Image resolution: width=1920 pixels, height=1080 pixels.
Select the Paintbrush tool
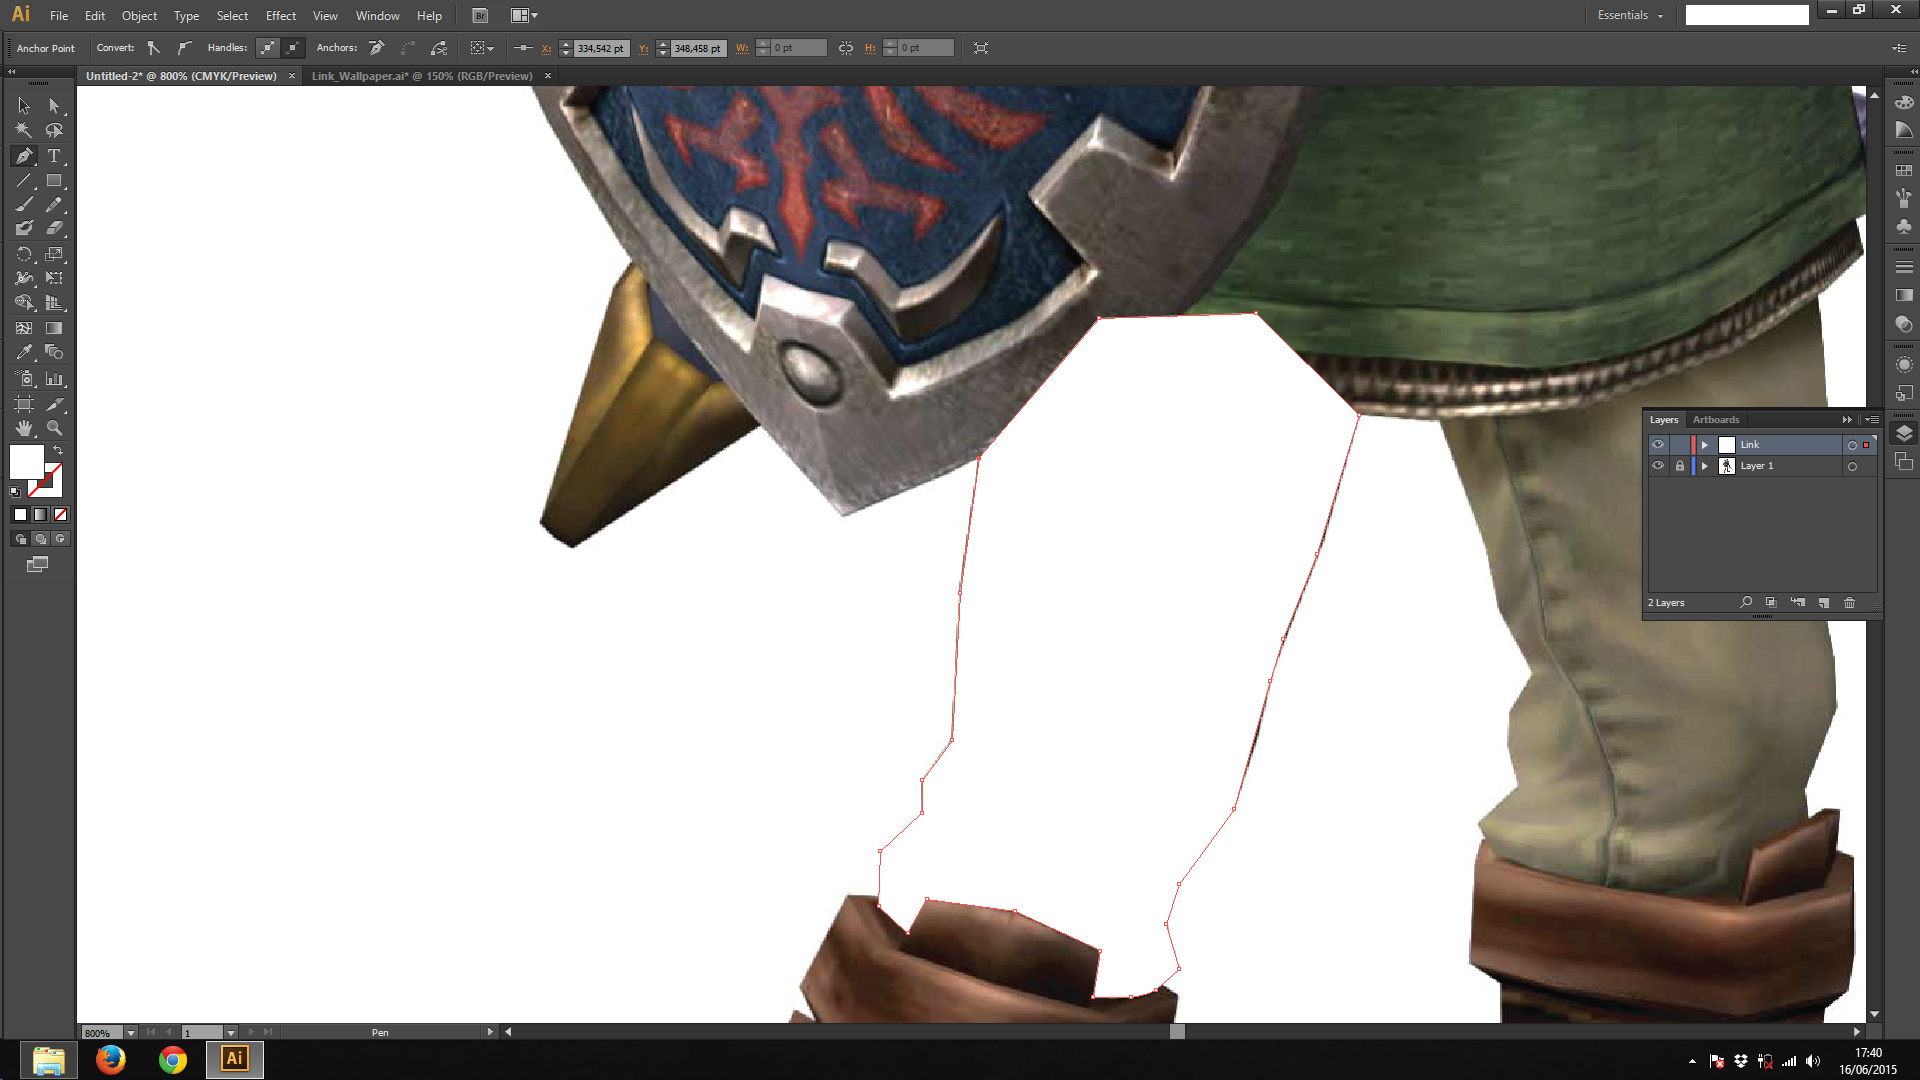tap(24, 204)
